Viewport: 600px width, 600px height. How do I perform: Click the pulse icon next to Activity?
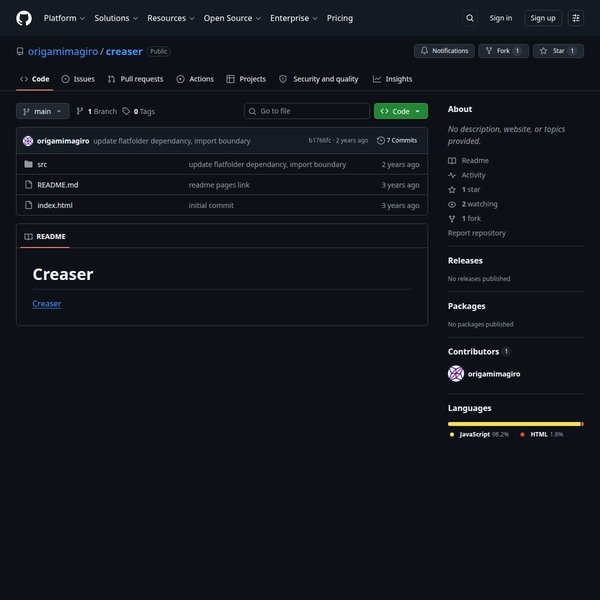[452, 175]
